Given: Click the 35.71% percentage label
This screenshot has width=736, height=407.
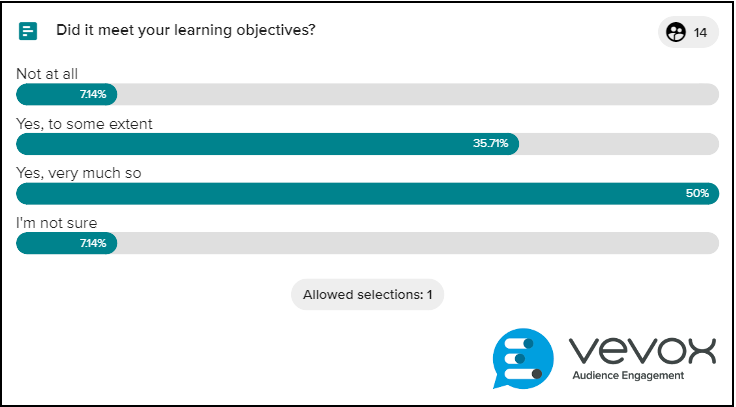Looking at the screenshot, I should click(491, 144).
